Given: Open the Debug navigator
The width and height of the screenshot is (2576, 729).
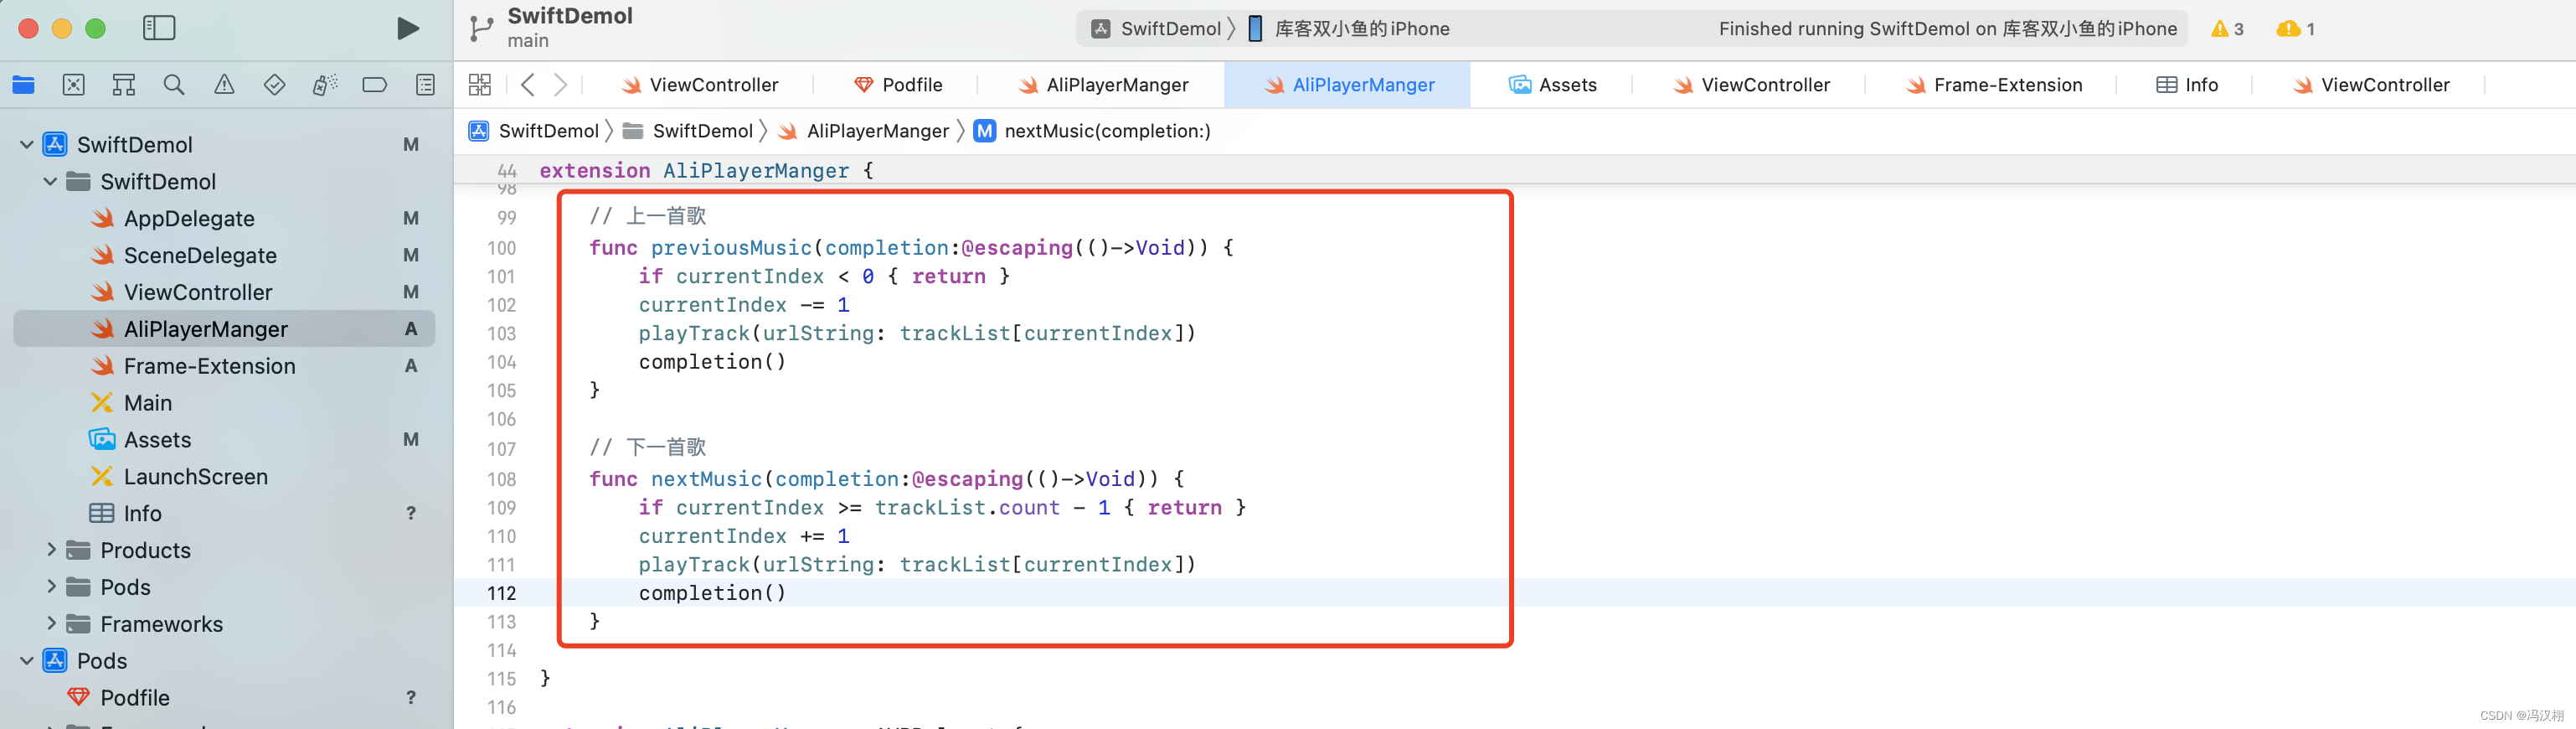Looking at the screenshot, I should coord(325,85).
